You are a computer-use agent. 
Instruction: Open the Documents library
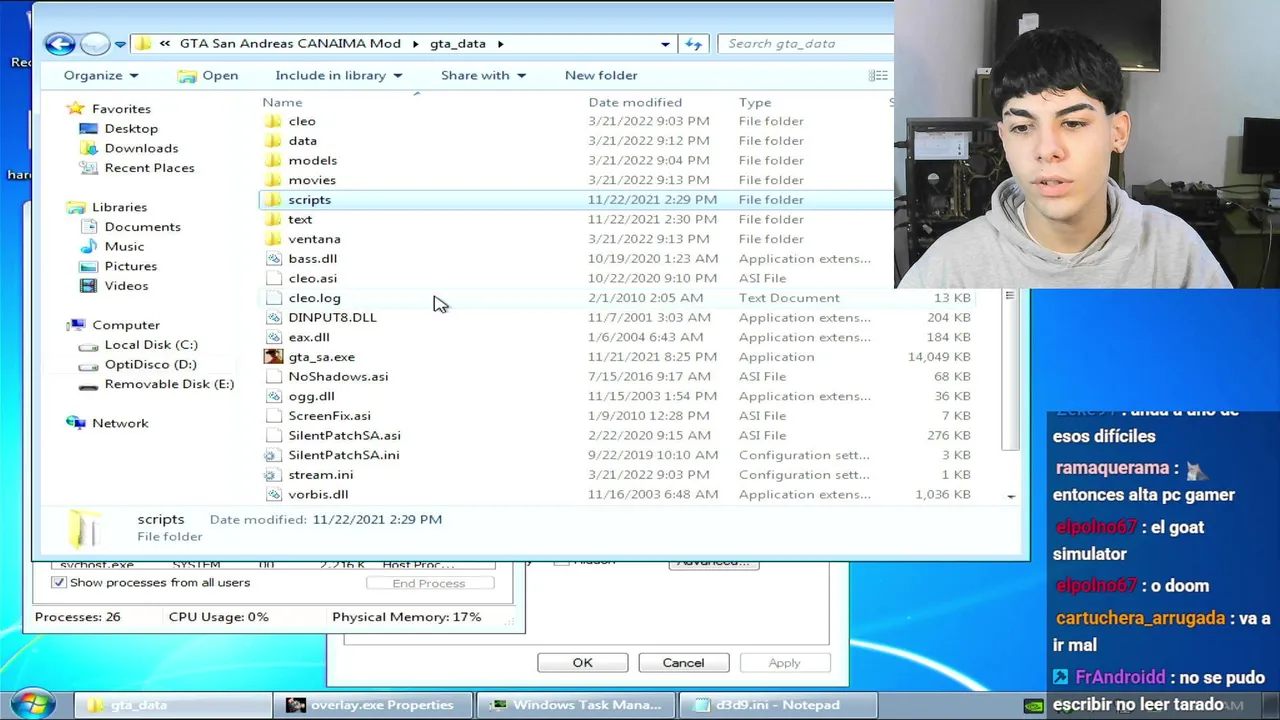pyautogui.click(x=142, y=226)
